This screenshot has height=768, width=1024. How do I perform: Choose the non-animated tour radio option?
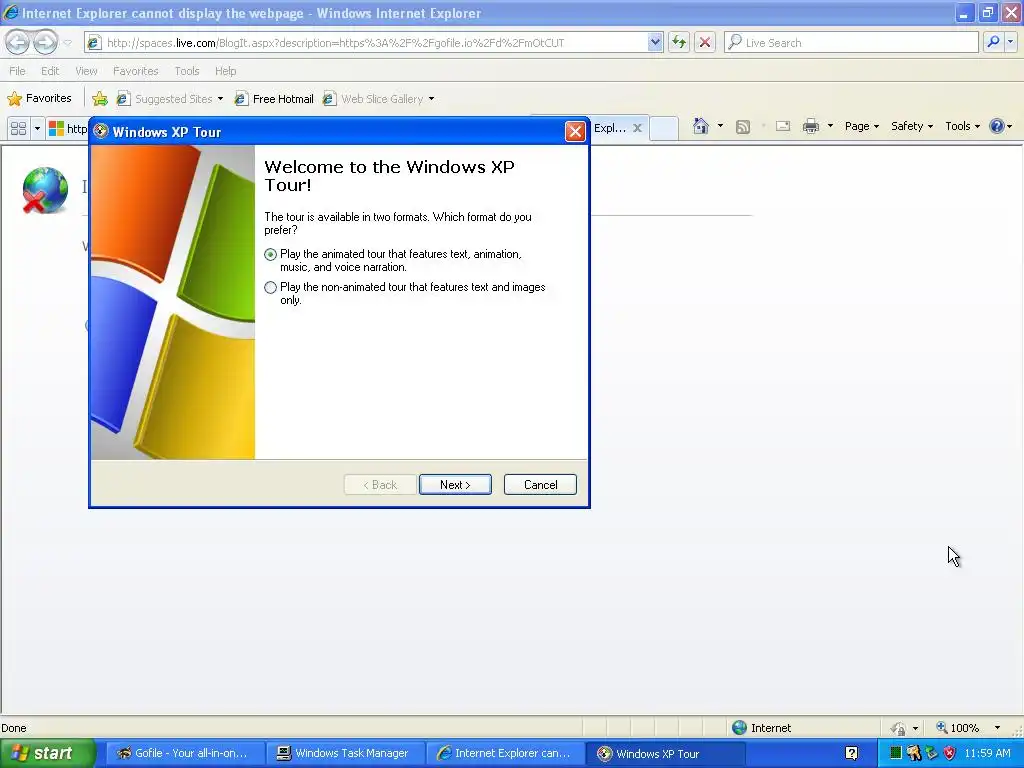tap(270, 287)
